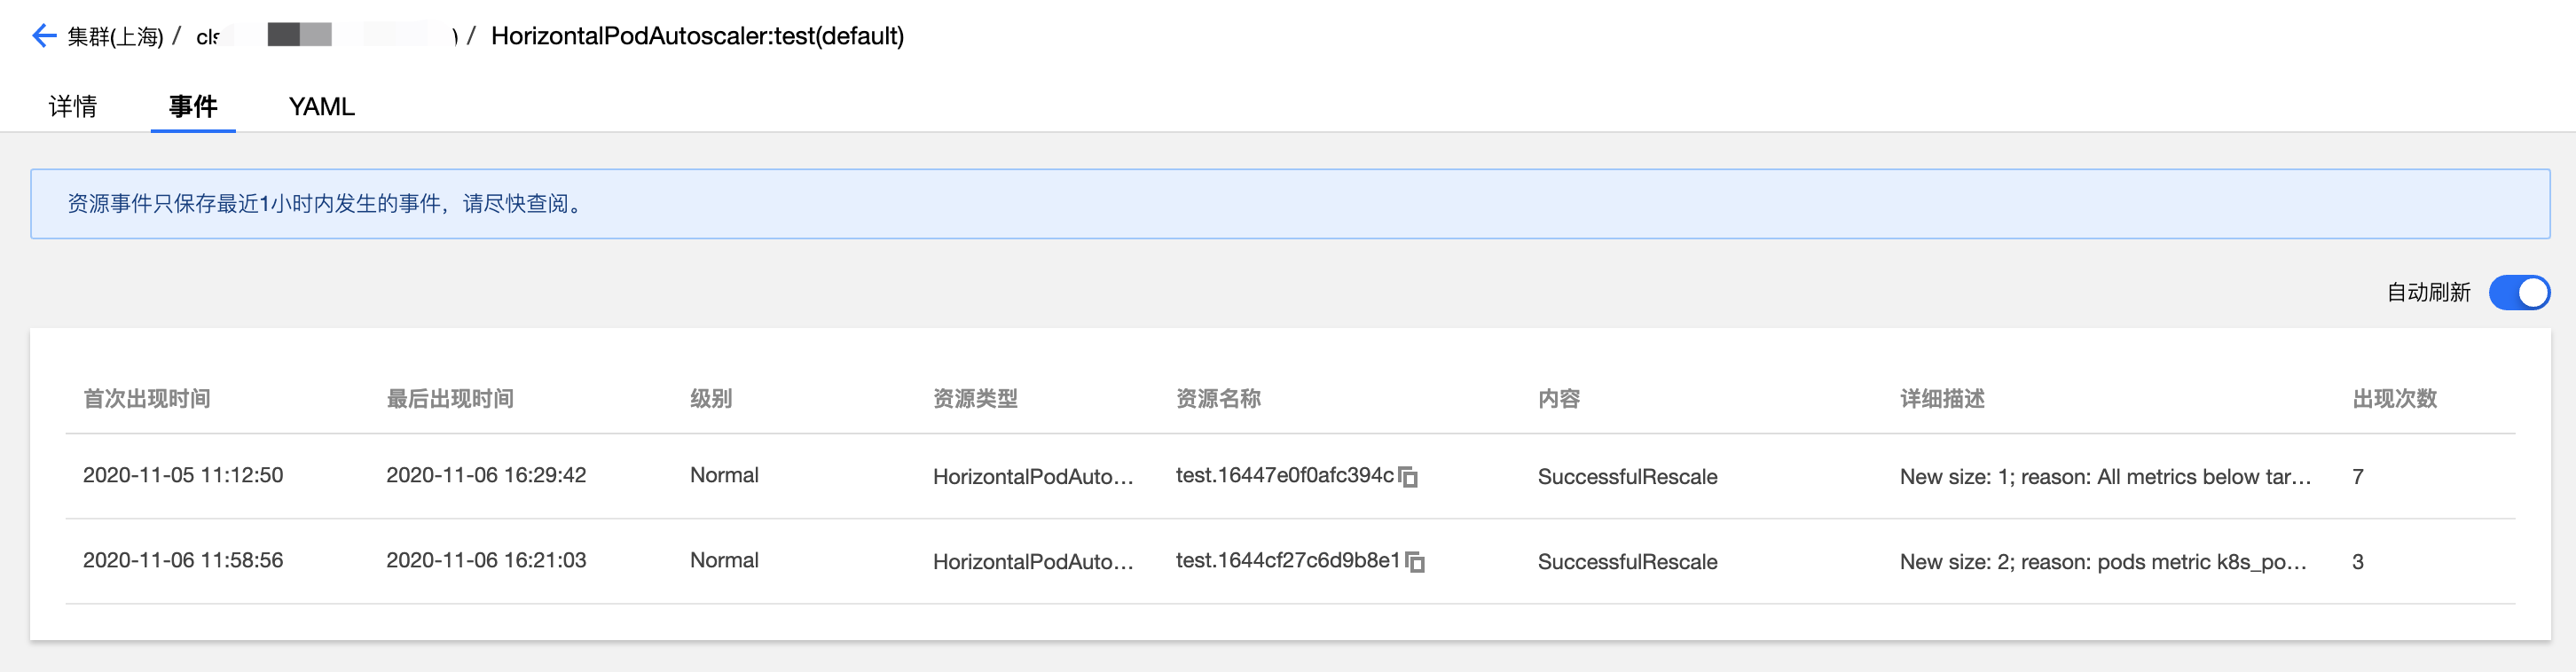Toggle the 自动刷新 auto-refresh switch
Screen dimensions: 2576x672
(x=2518, y=293)
